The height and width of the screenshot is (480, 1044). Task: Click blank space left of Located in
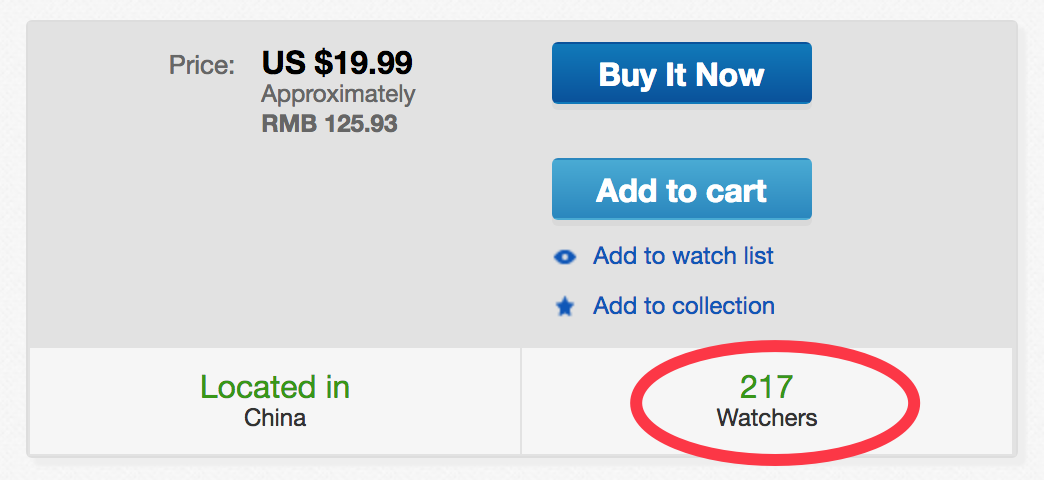point(110,400)
